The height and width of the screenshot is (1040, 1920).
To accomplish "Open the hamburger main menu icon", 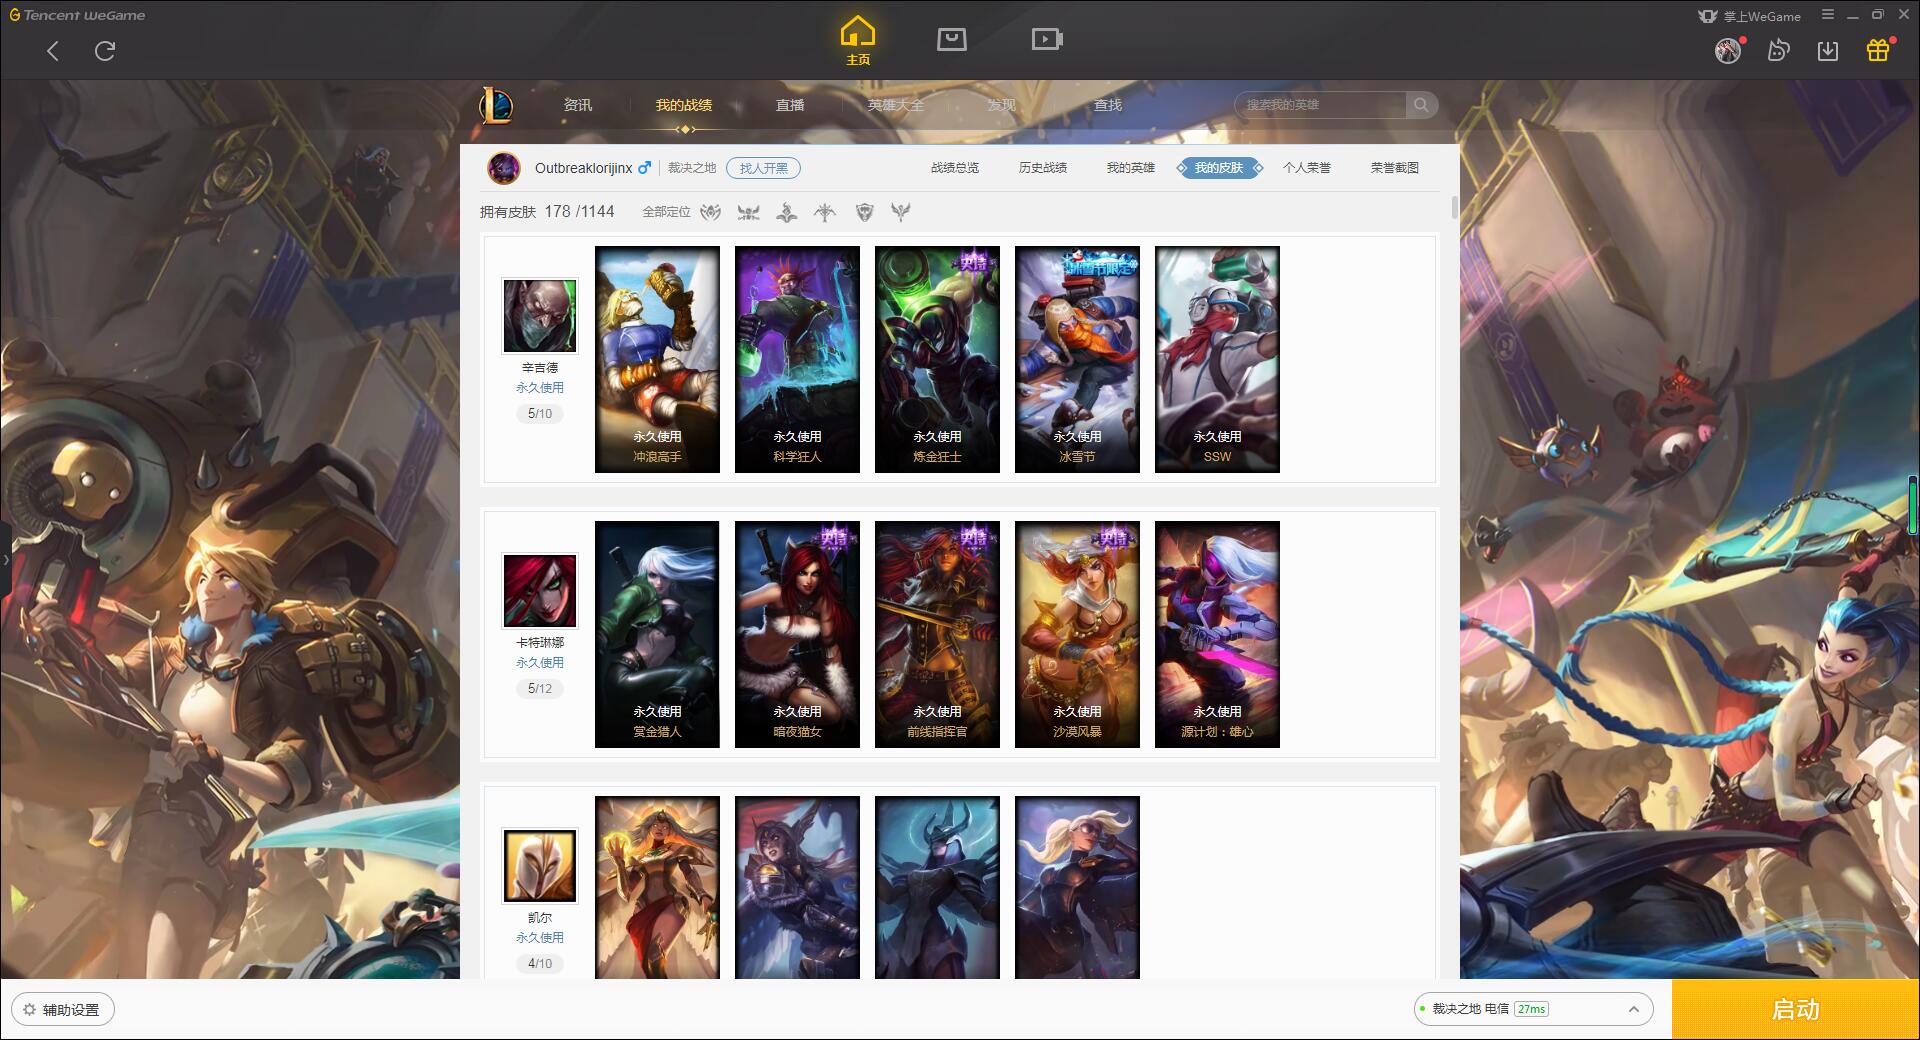I will (x=1828, y=15).
